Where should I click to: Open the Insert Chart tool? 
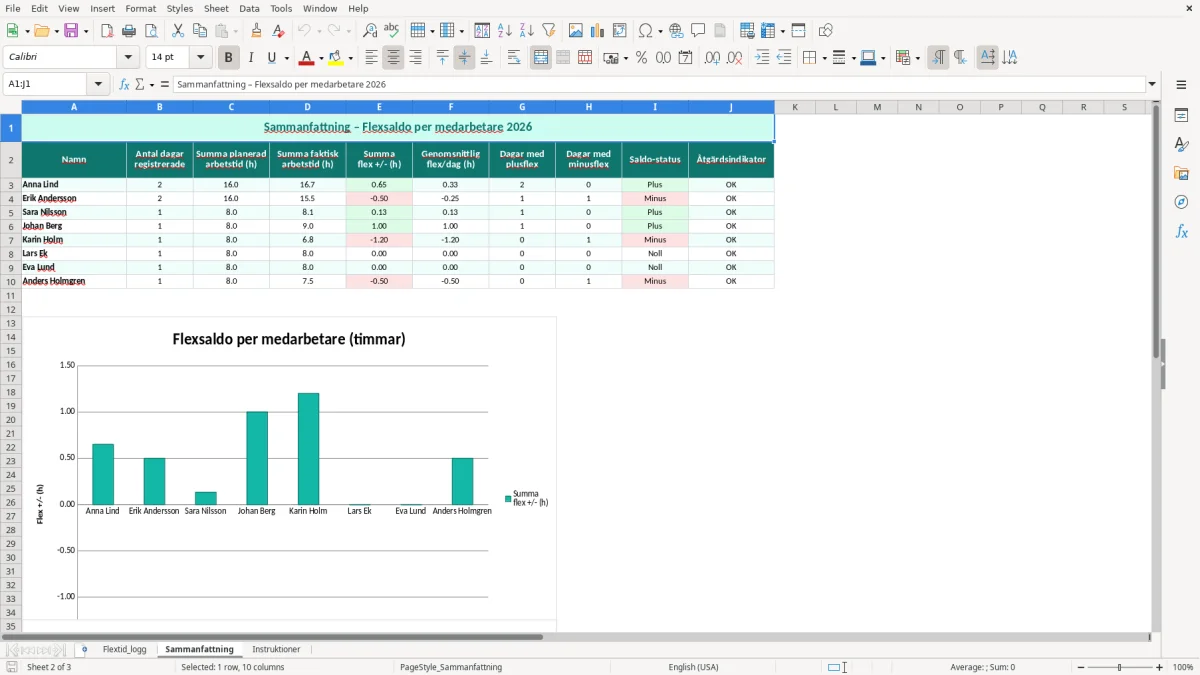coord(598,31)
